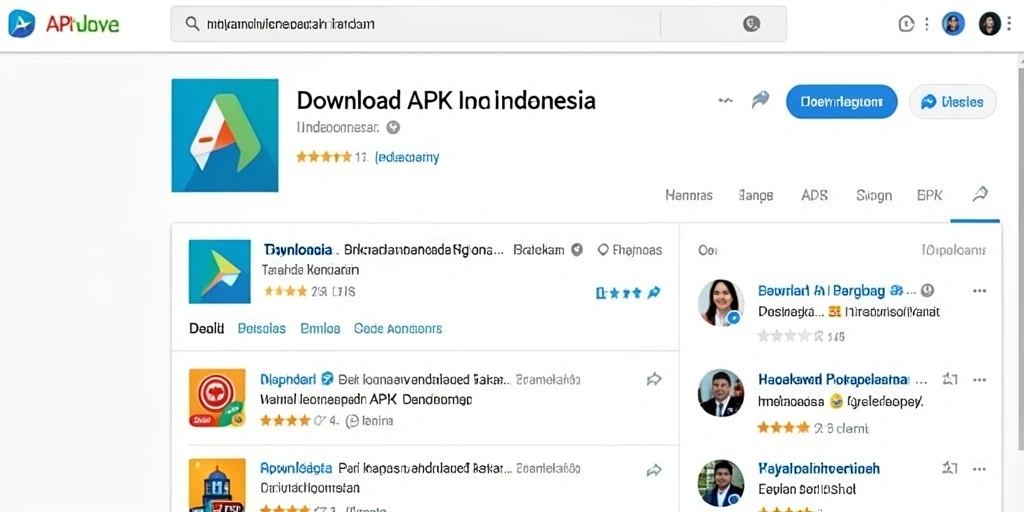Screen dimensions: 1024x512
Task: Open the kebab menu beside the notification icon
Action: (926, 24)
